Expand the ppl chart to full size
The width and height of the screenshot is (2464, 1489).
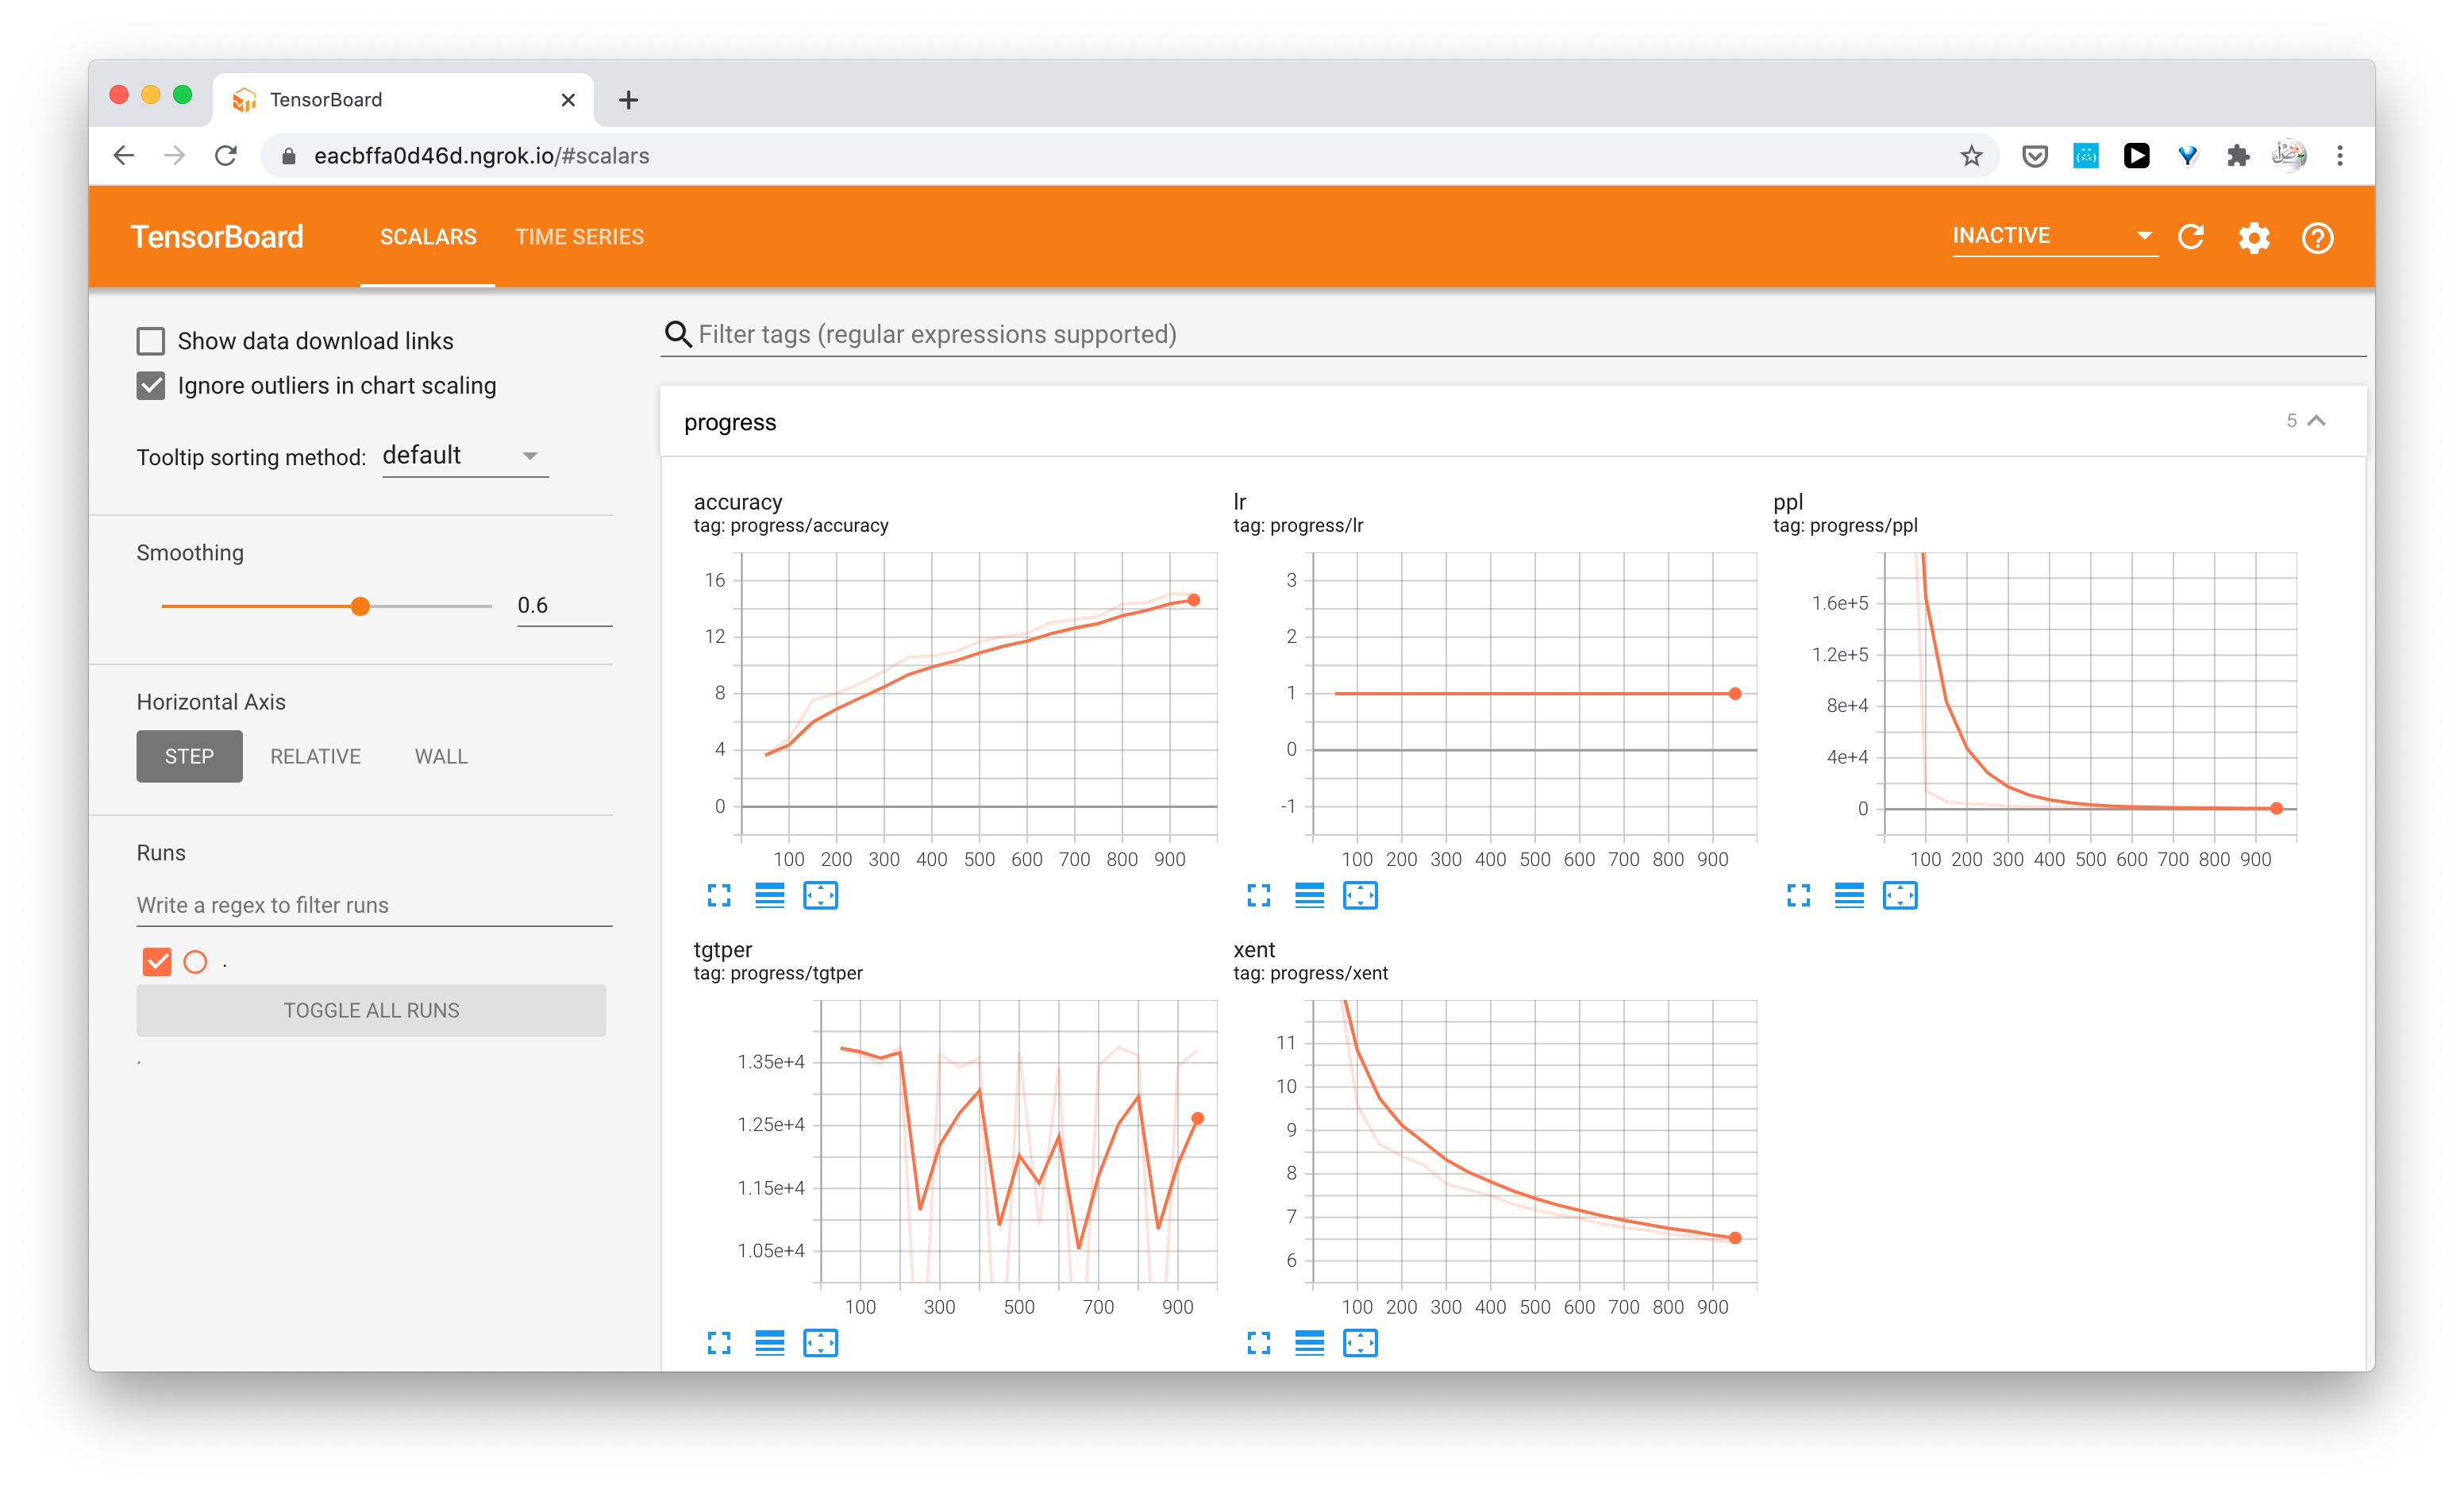tap(1798, 895)
